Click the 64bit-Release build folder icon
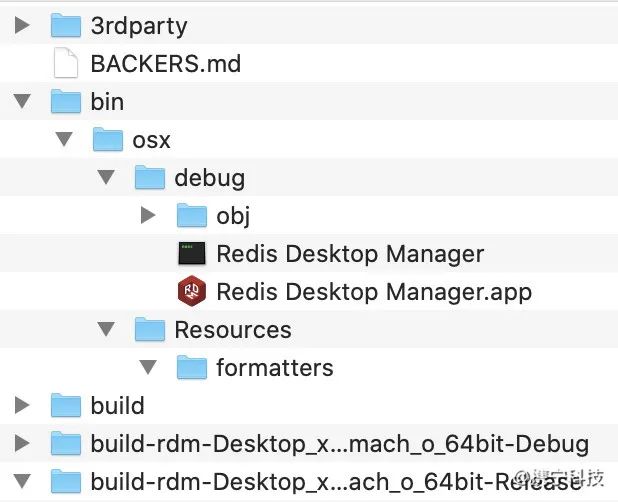The image size is (618, 502). 66,481
